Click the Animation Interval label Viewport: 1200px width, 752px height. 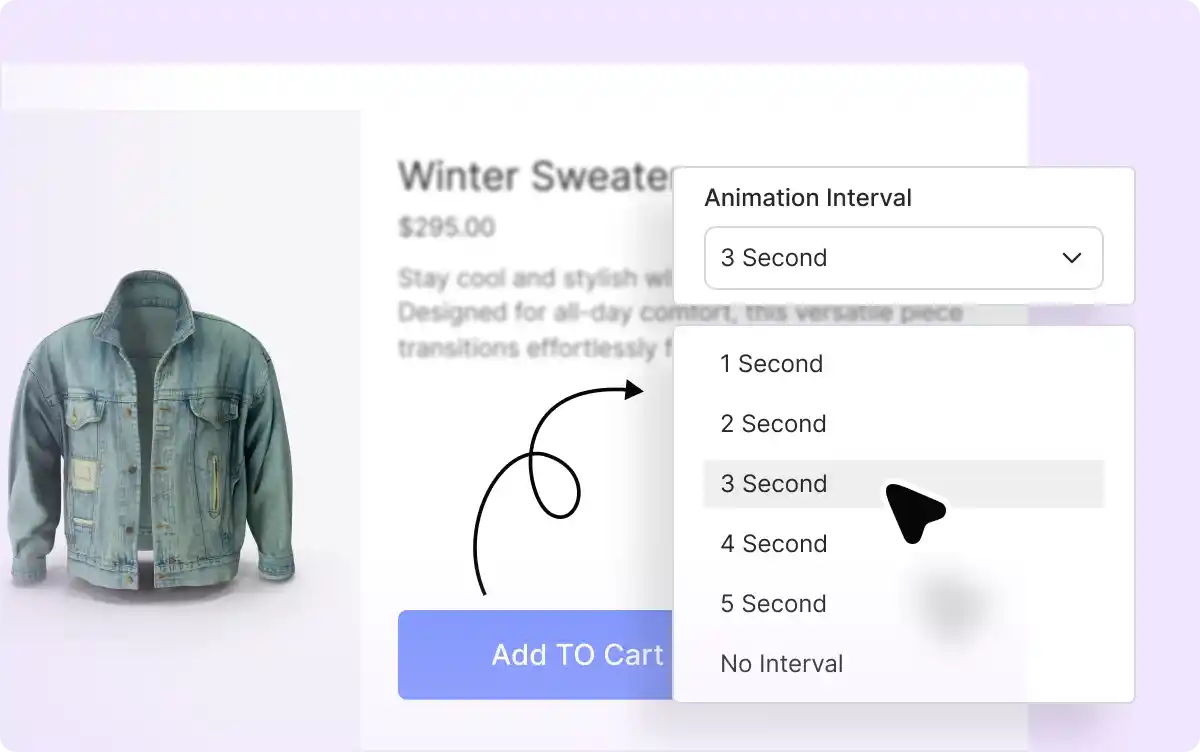pos(808,198)
